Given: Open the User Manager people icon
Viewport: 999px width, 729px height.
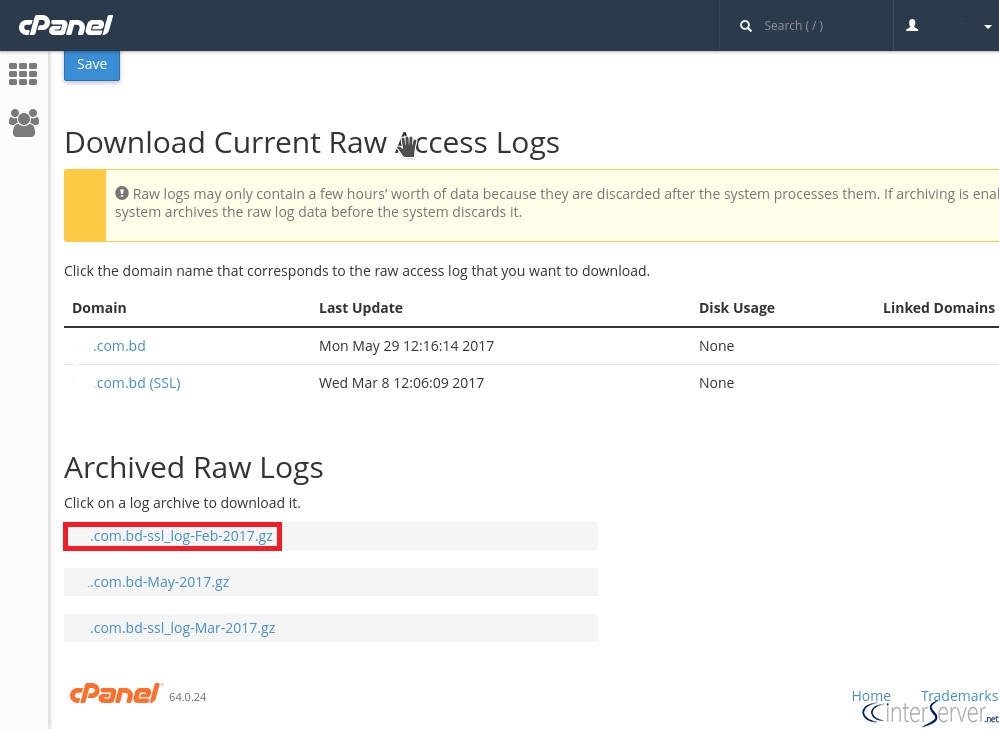Looking at the screenshot, I should [24, 122].
